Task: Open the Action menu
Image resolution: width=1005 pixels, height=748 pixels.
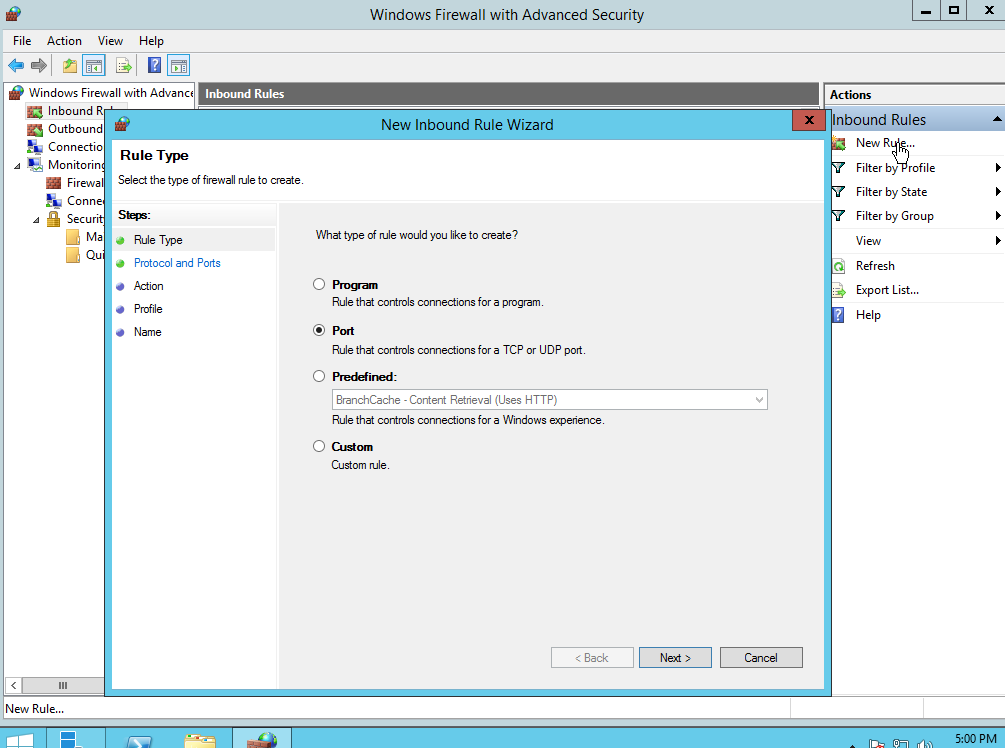Action: coord(64,41)
